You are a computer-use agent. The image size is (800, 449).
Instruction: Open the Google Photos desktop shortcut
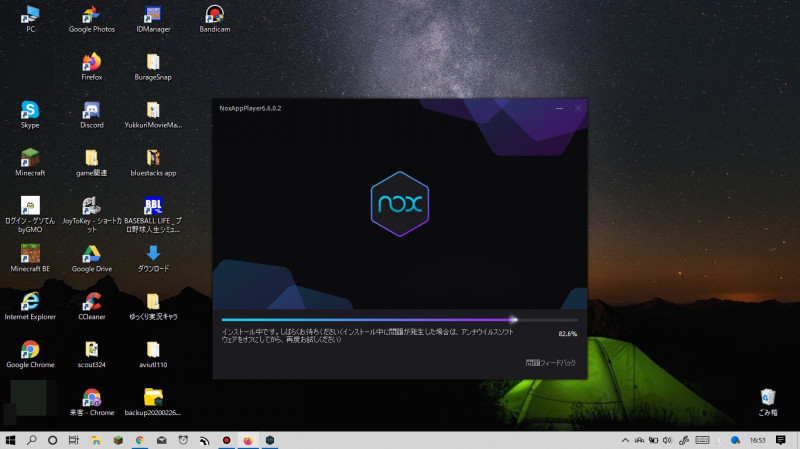pyautogui.click(x=92, y=19)
